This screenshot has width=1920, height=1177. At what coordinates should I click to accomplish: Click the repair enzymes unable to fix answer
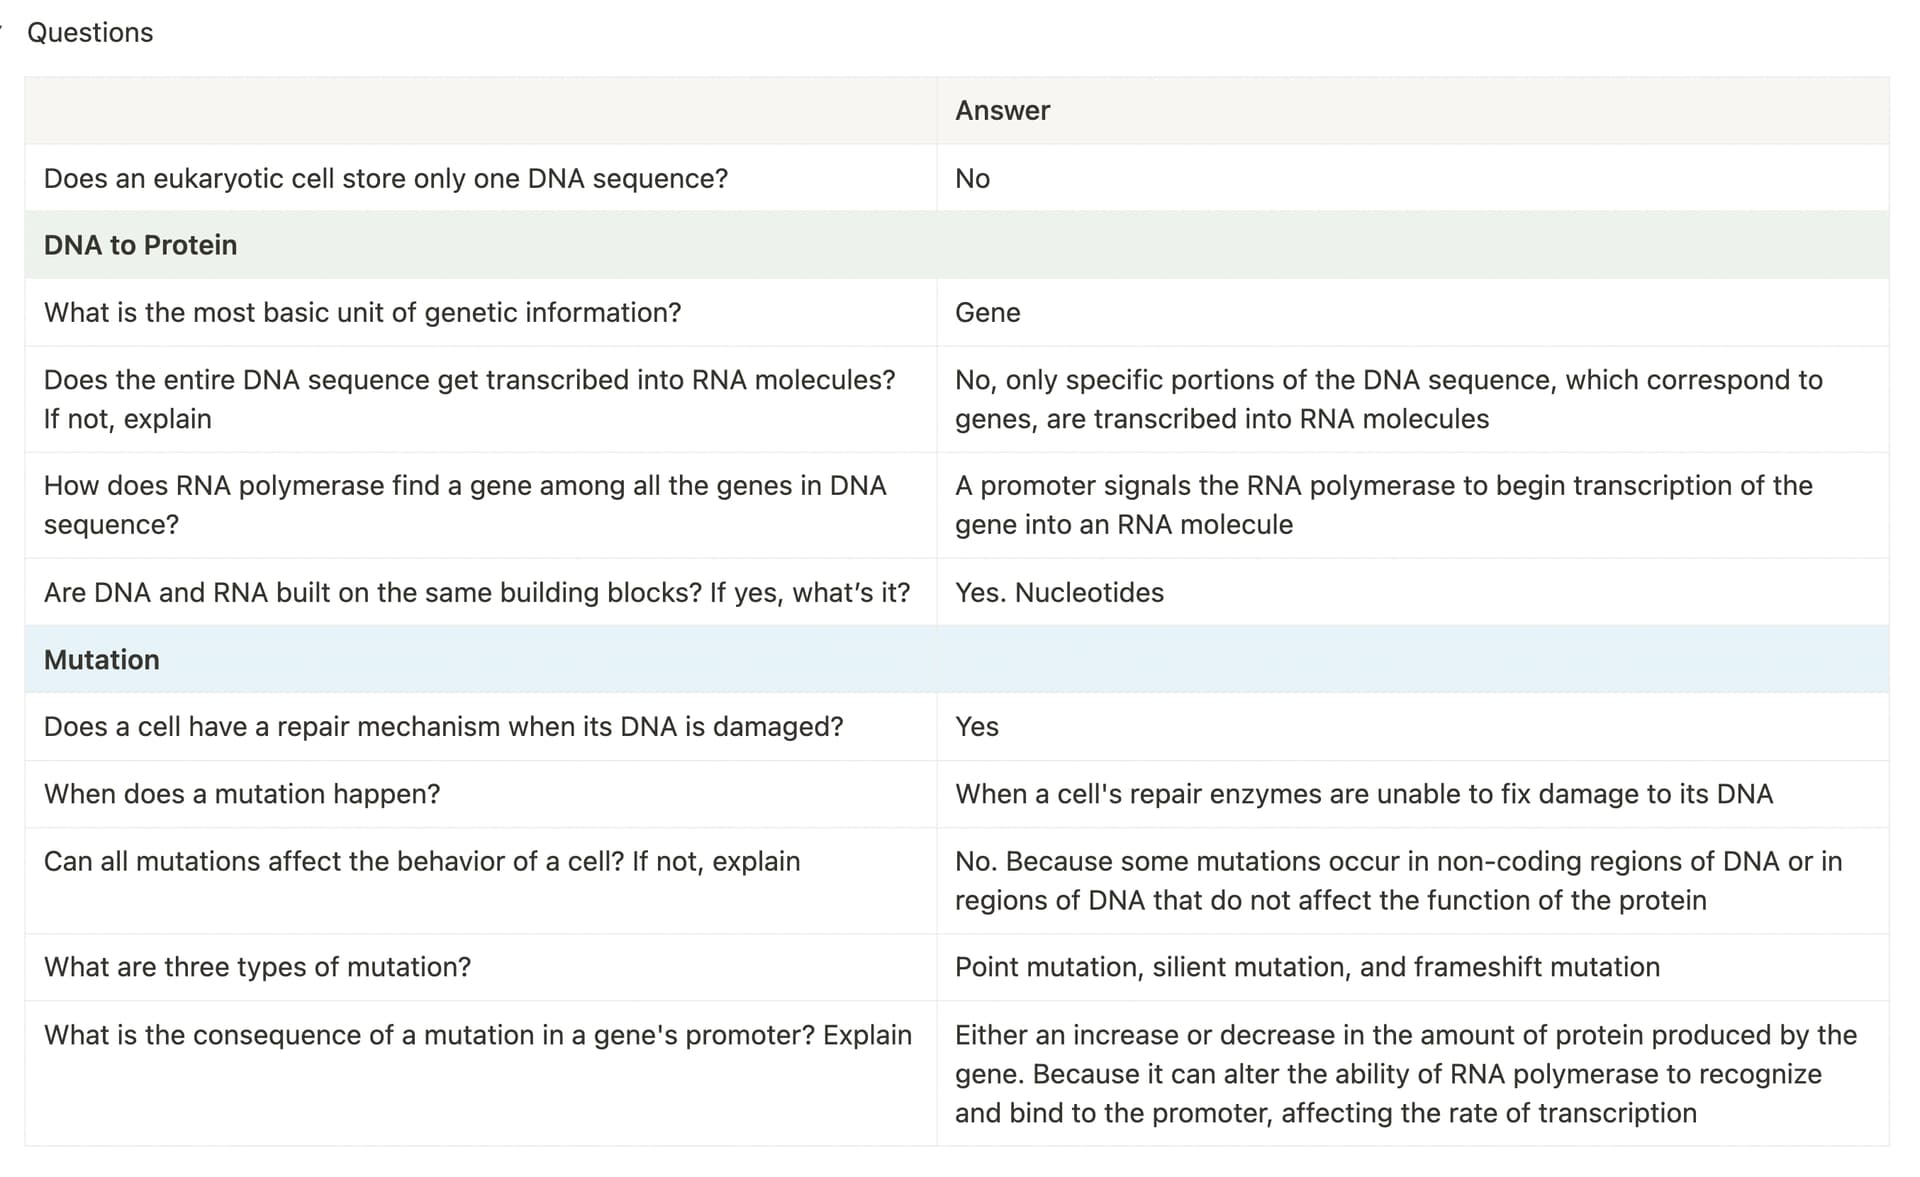tap(1363, 794)
